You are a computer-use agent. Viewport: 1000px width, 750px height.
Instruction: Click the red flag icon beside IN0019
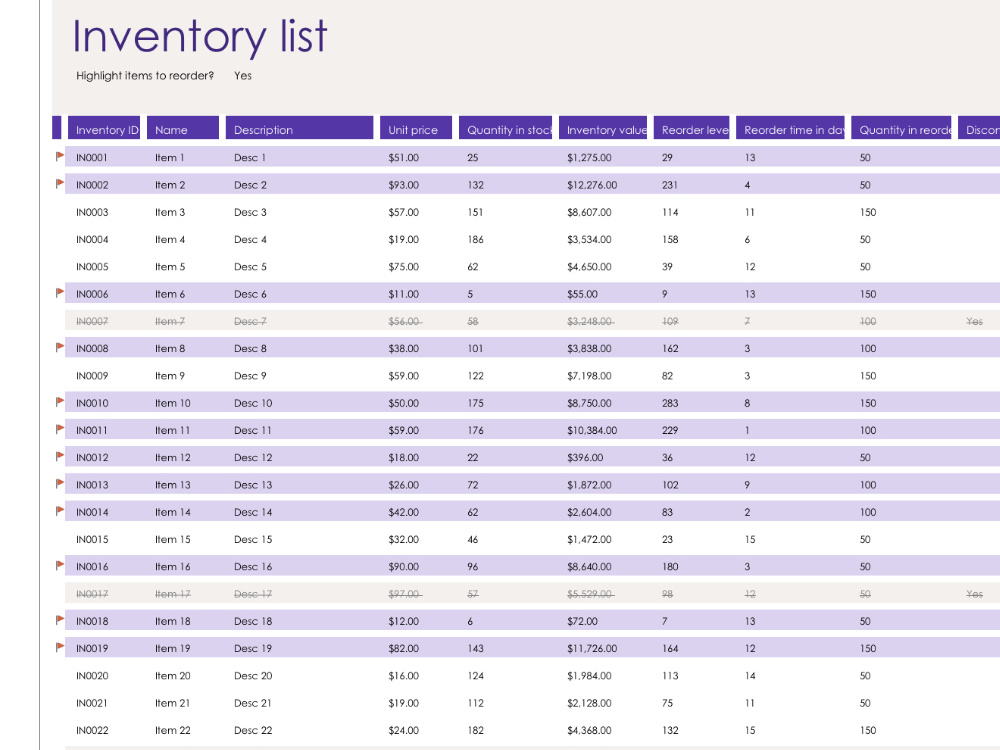(60, 647)
